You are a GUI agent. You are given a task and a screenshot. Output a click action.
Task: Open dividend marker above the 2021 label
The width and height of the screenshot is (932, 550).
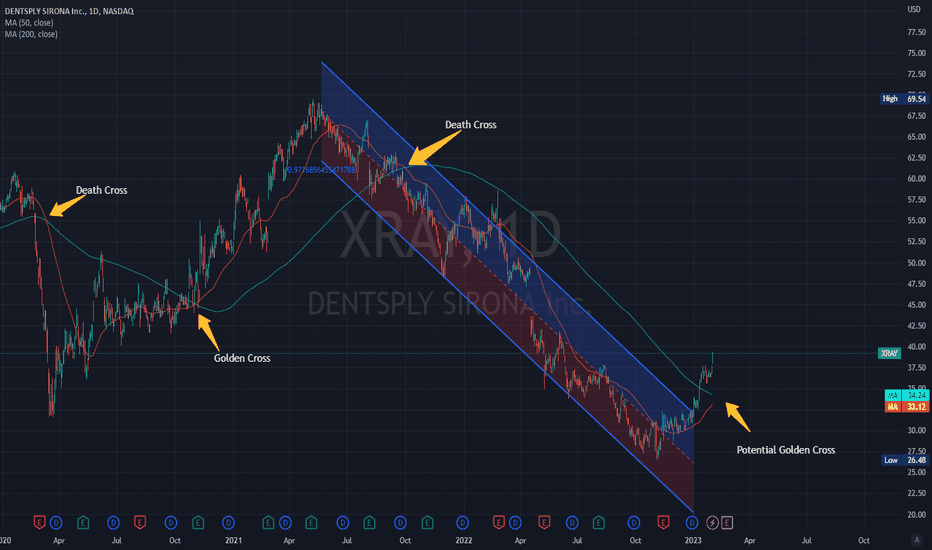pyautogui.click(x=228, y=523)
